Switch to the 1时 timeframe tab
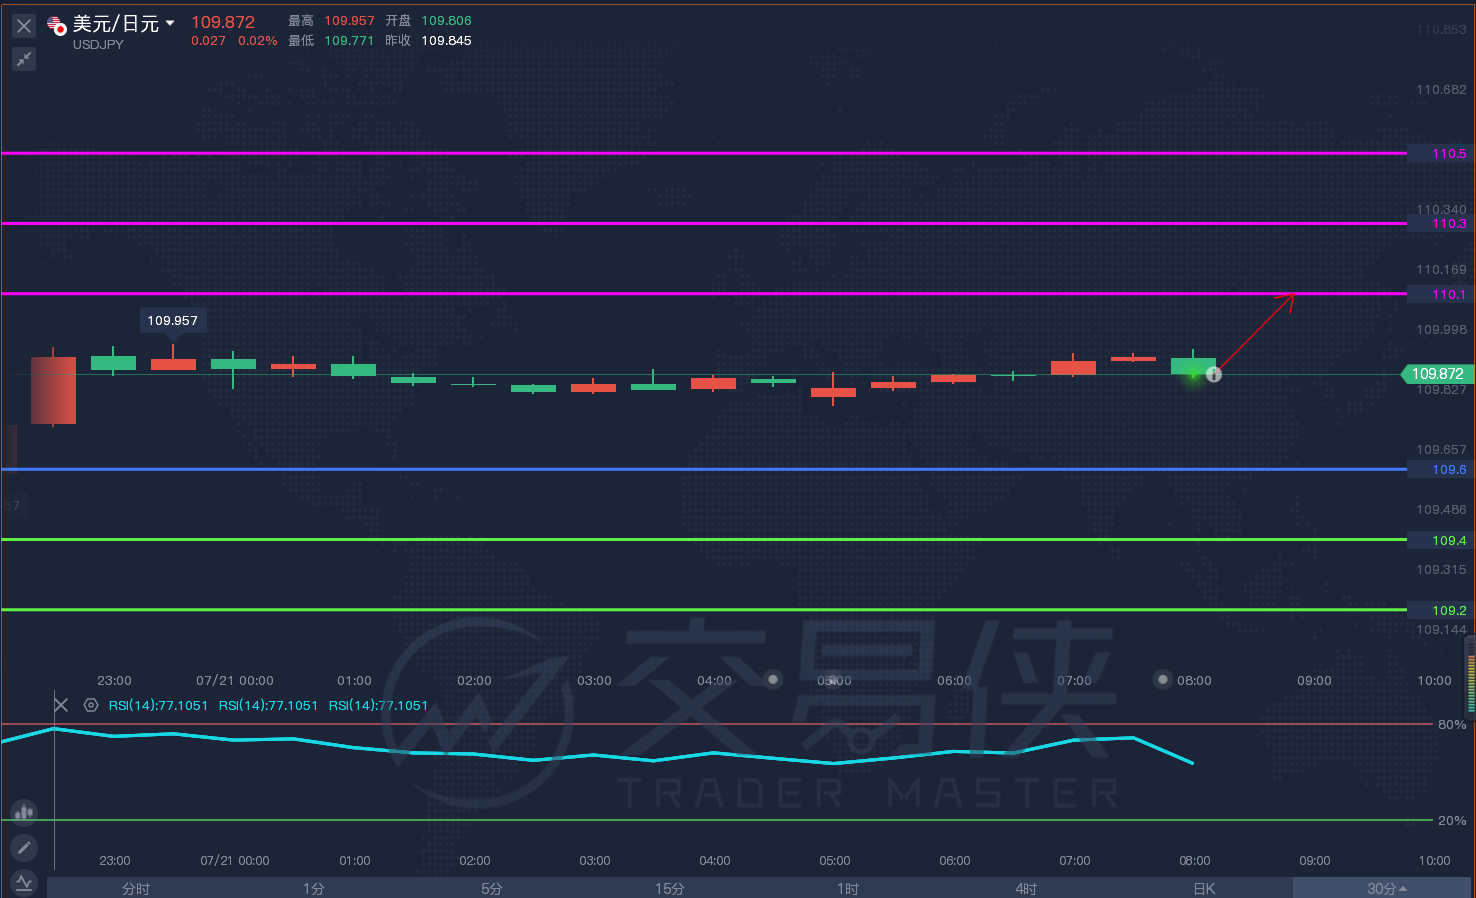The width and height of the screenshot is (1476, 898). click(x=848, y=888)
